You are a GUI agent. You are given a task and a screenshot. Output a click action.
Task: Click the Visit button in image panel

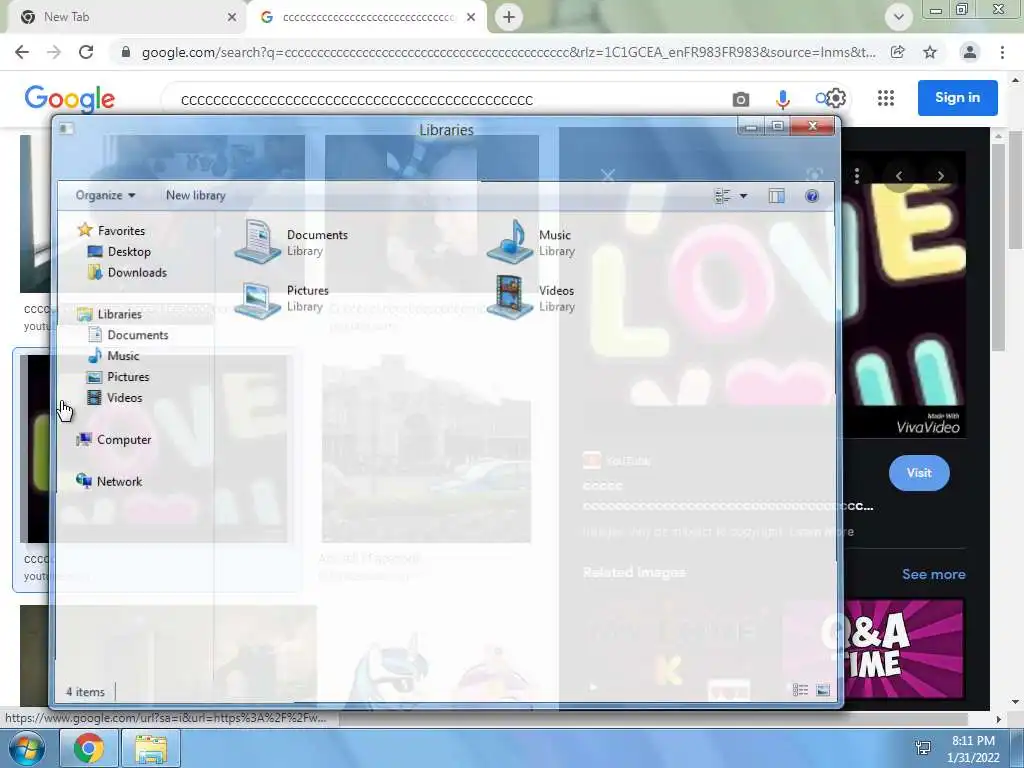pyautogui.click(x=919, y=473)
